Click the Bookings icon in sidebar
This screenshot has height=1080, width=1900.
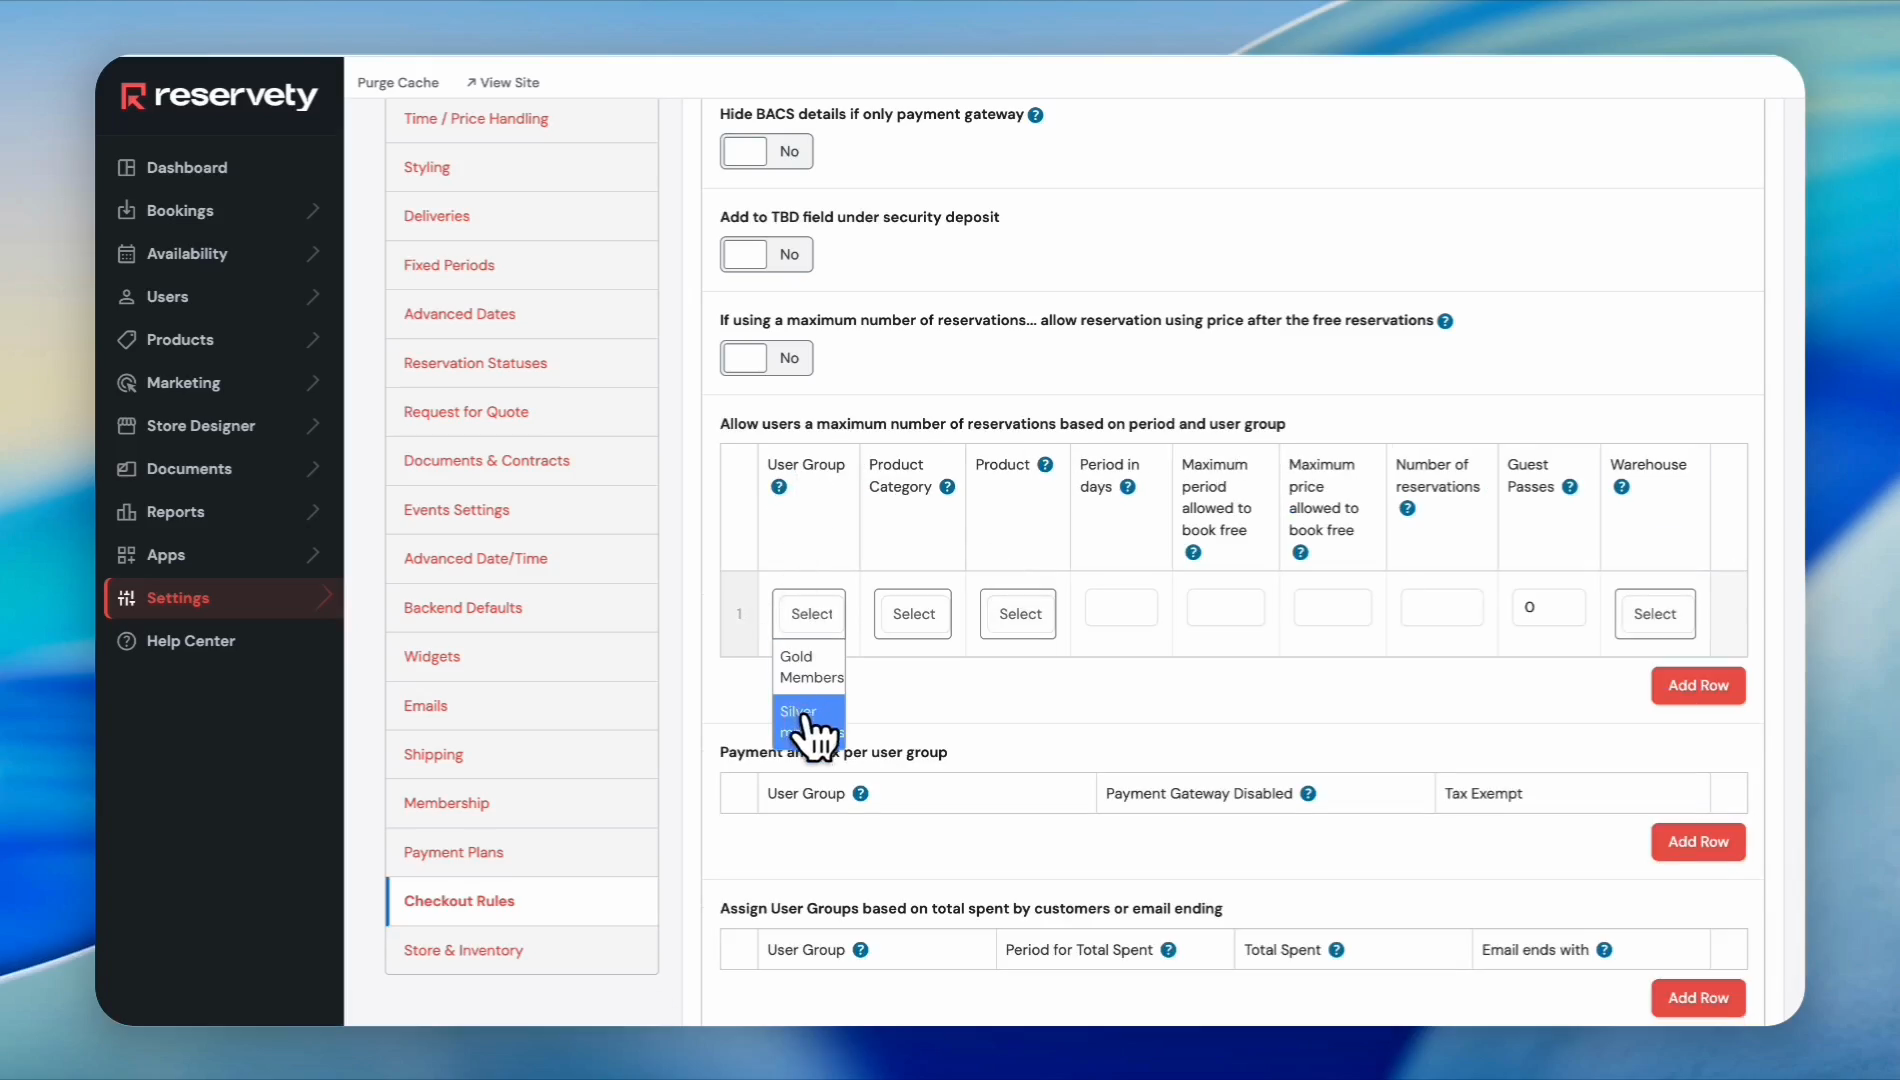(126, 211)
